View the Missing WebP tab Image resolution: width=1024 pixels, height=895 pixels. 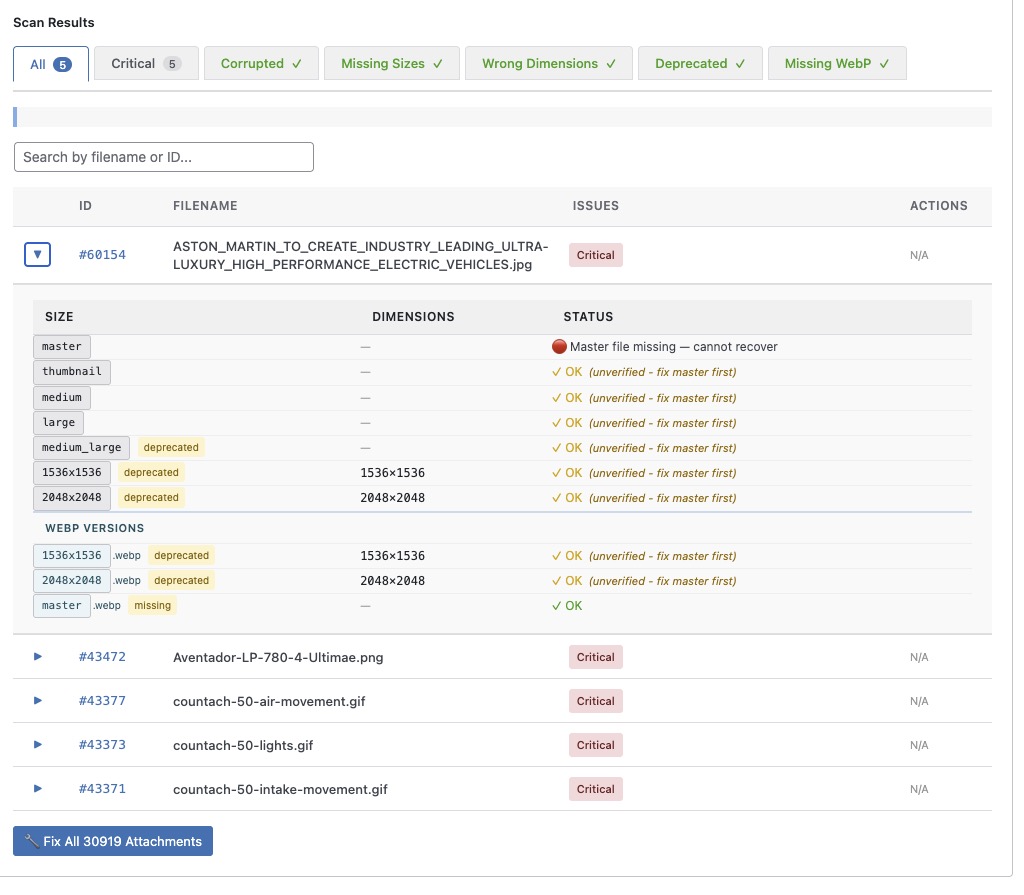[x=836, y=64]
